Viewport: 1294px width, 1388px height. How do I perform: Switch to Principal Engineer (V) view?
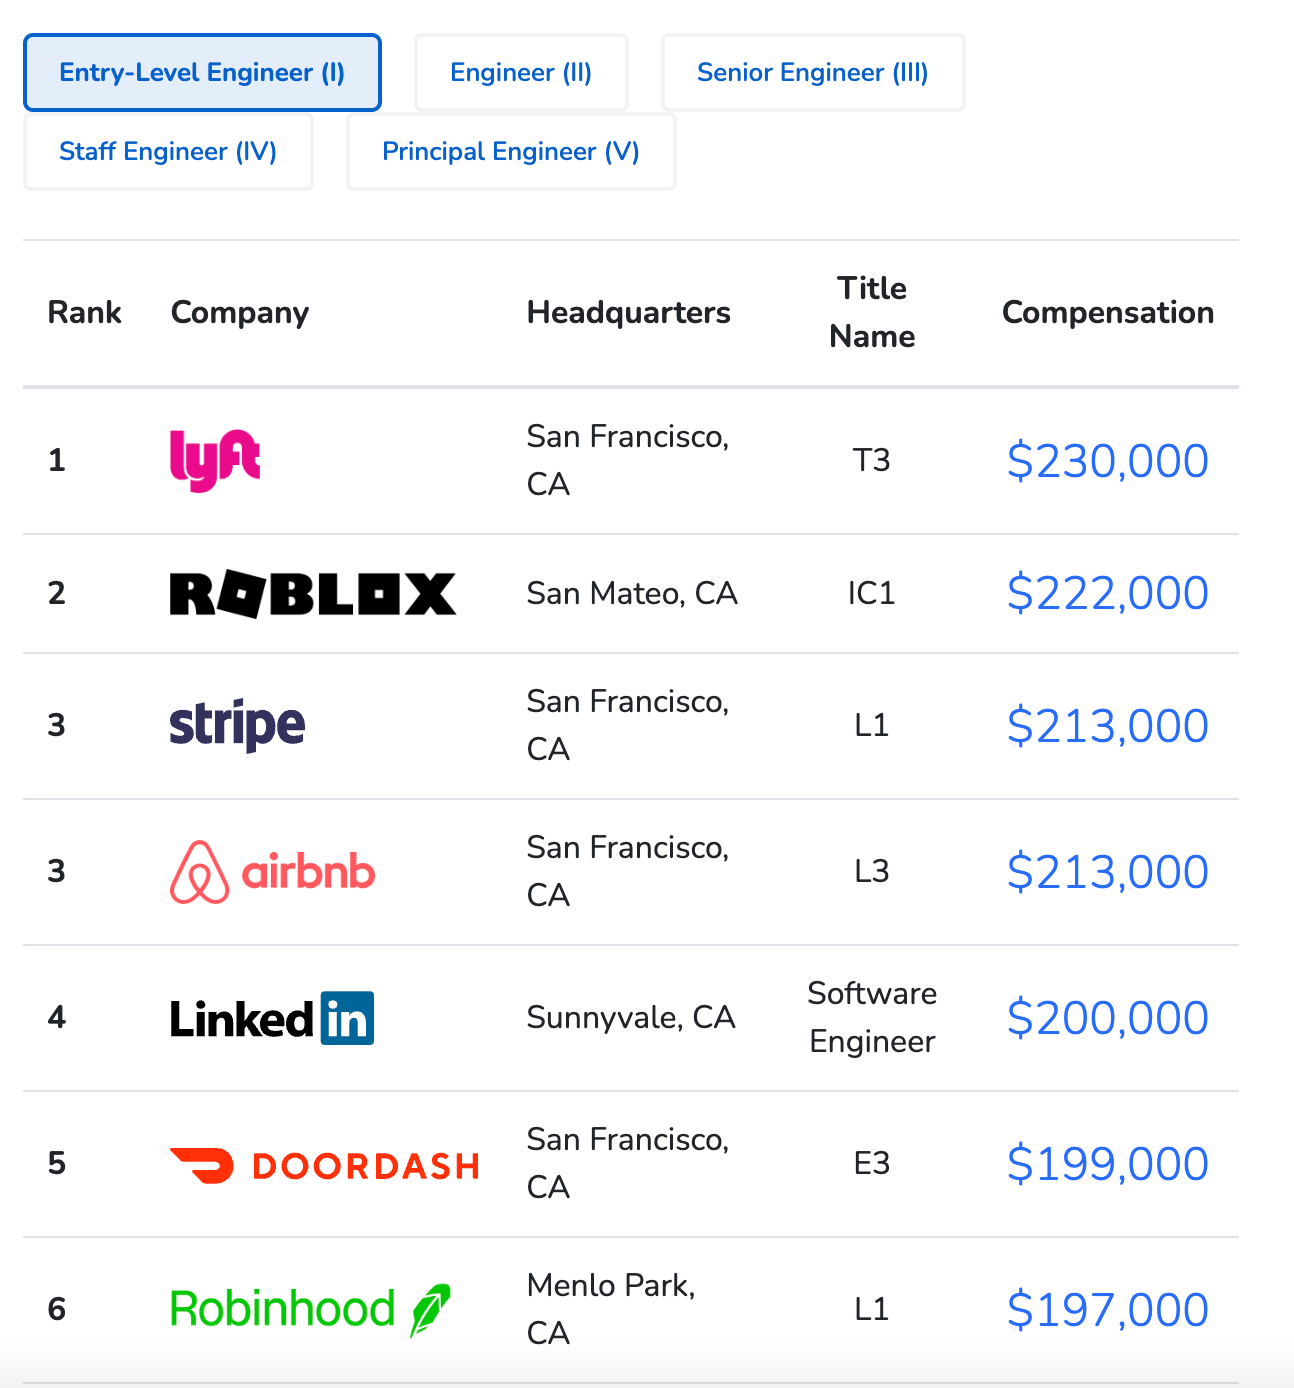(x=510, y=151)
